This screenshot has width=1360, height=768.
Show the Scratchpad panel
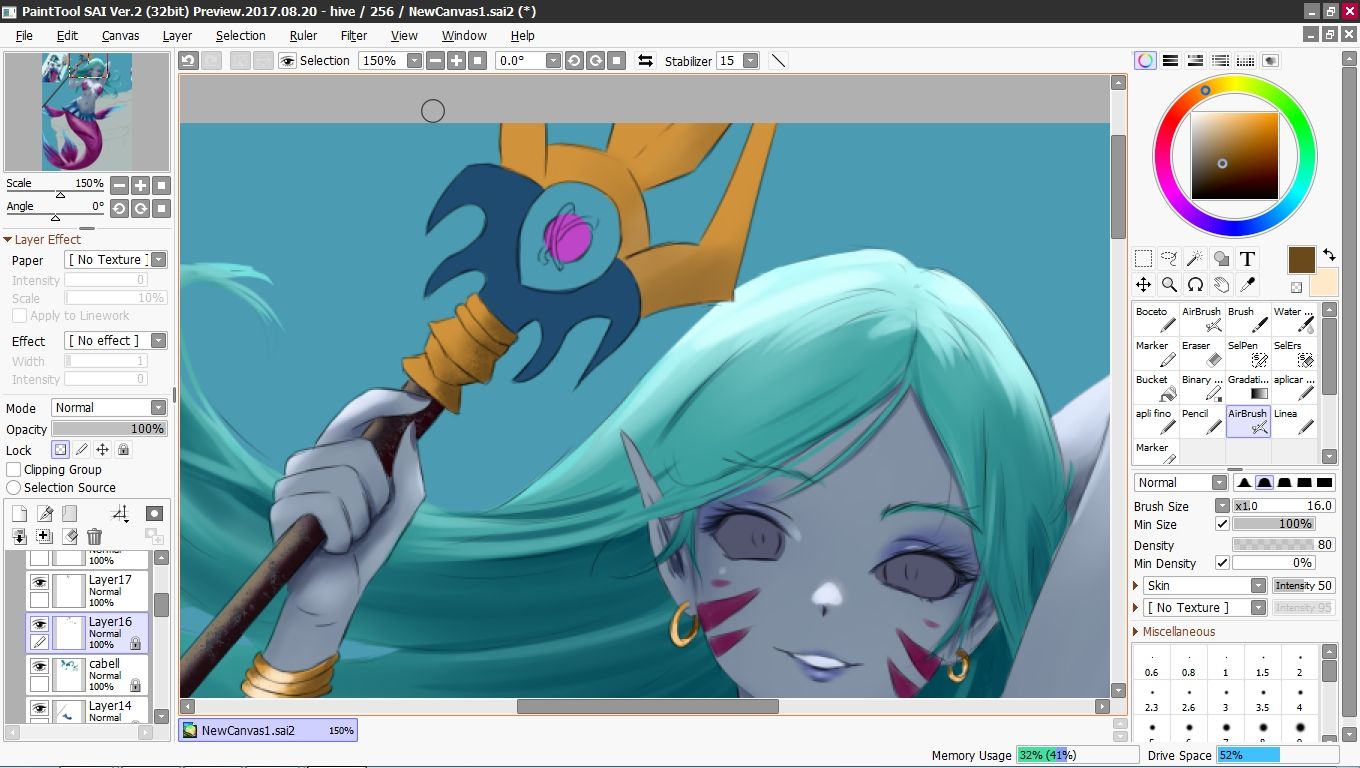pos(1270,61)
